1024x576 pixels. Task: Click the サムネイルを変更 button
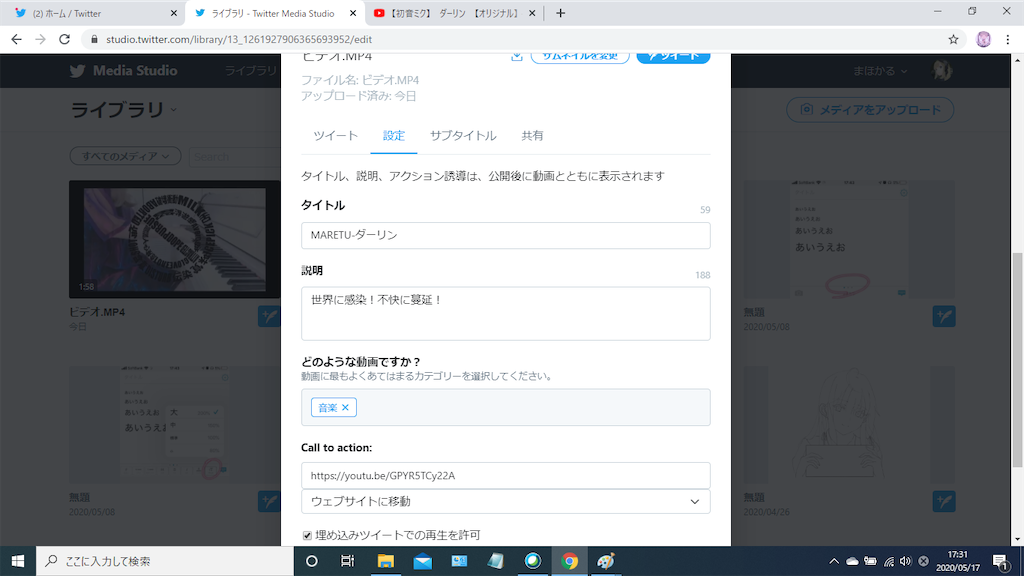580,57
